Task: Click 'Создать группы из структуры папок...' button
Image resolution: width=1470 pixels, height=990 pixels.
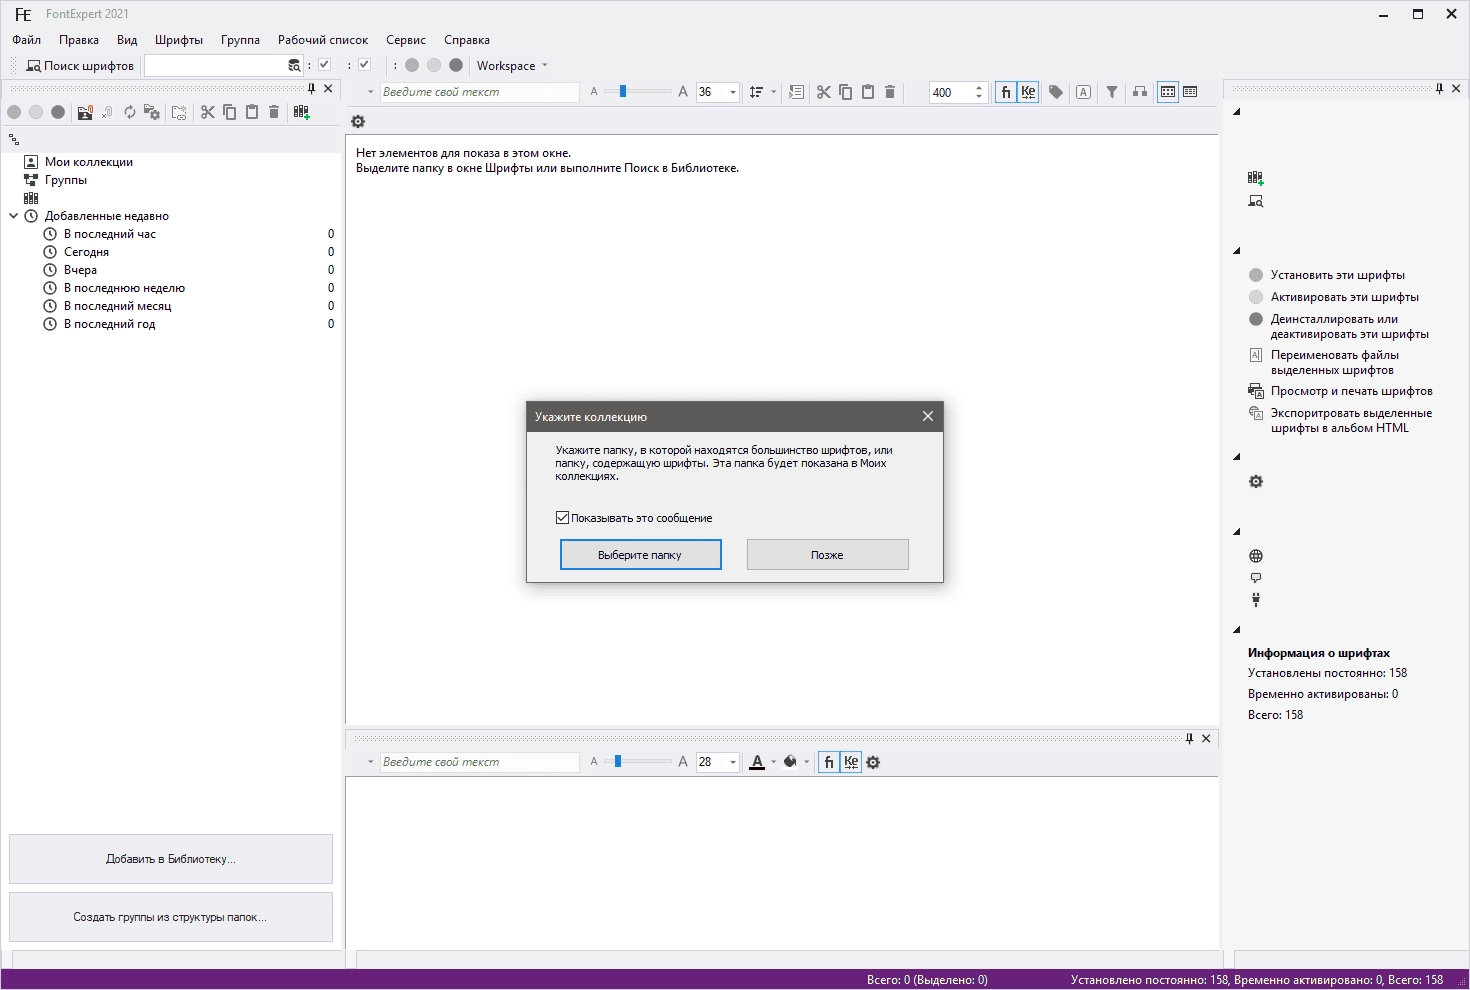Action: click(x=171, y=917)
